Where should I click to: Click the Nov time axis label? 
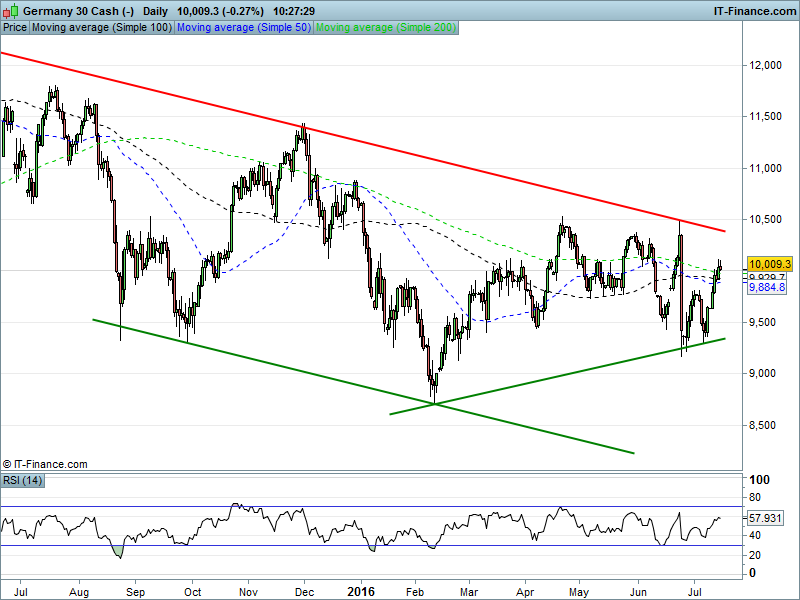point(248,592)
